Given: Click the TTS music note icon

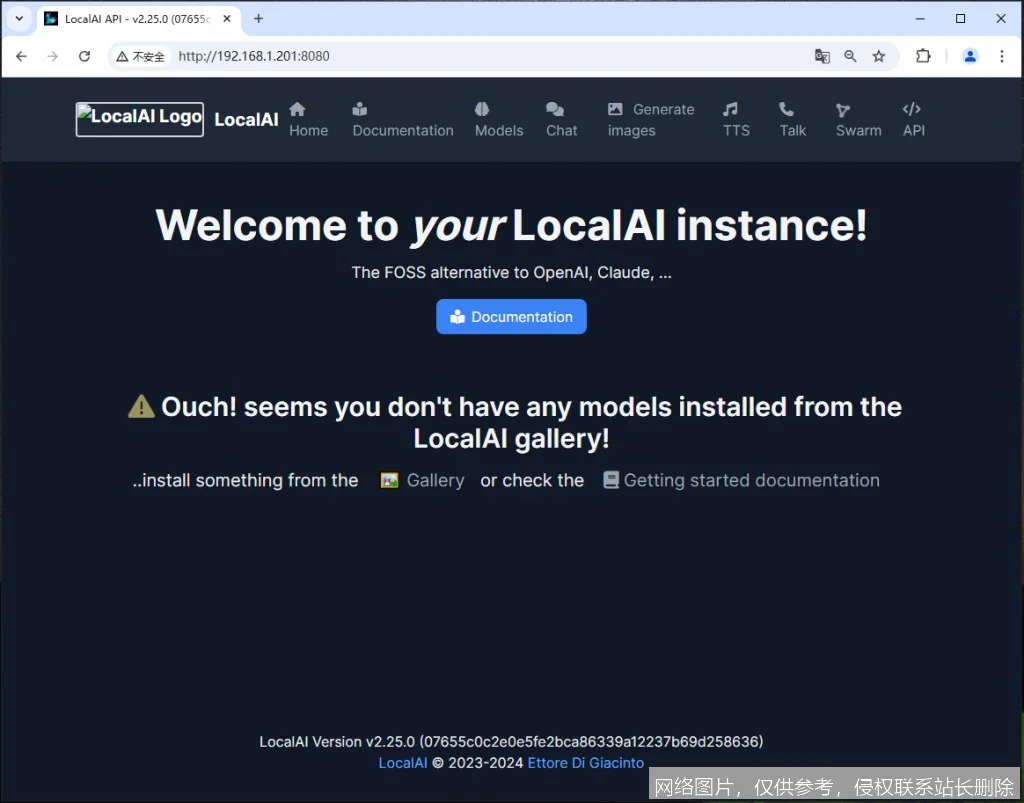Looking at the screenshot, I should click(730, 109).
